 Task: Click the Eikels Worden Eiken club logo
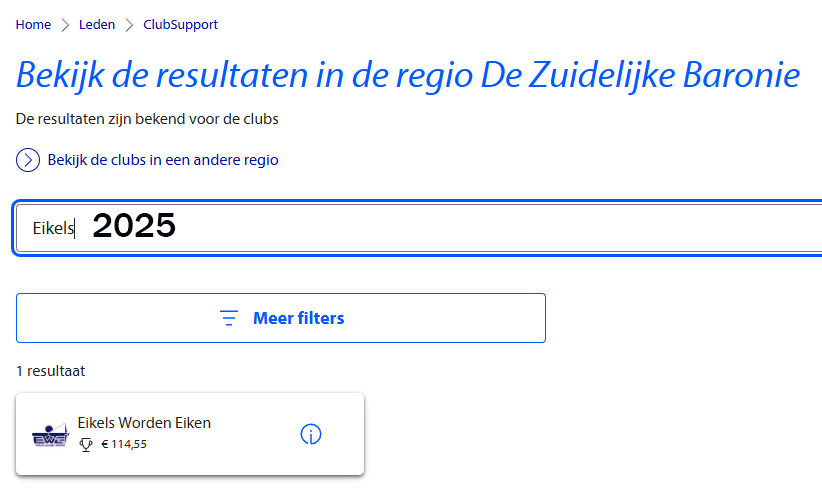(49, 435)
